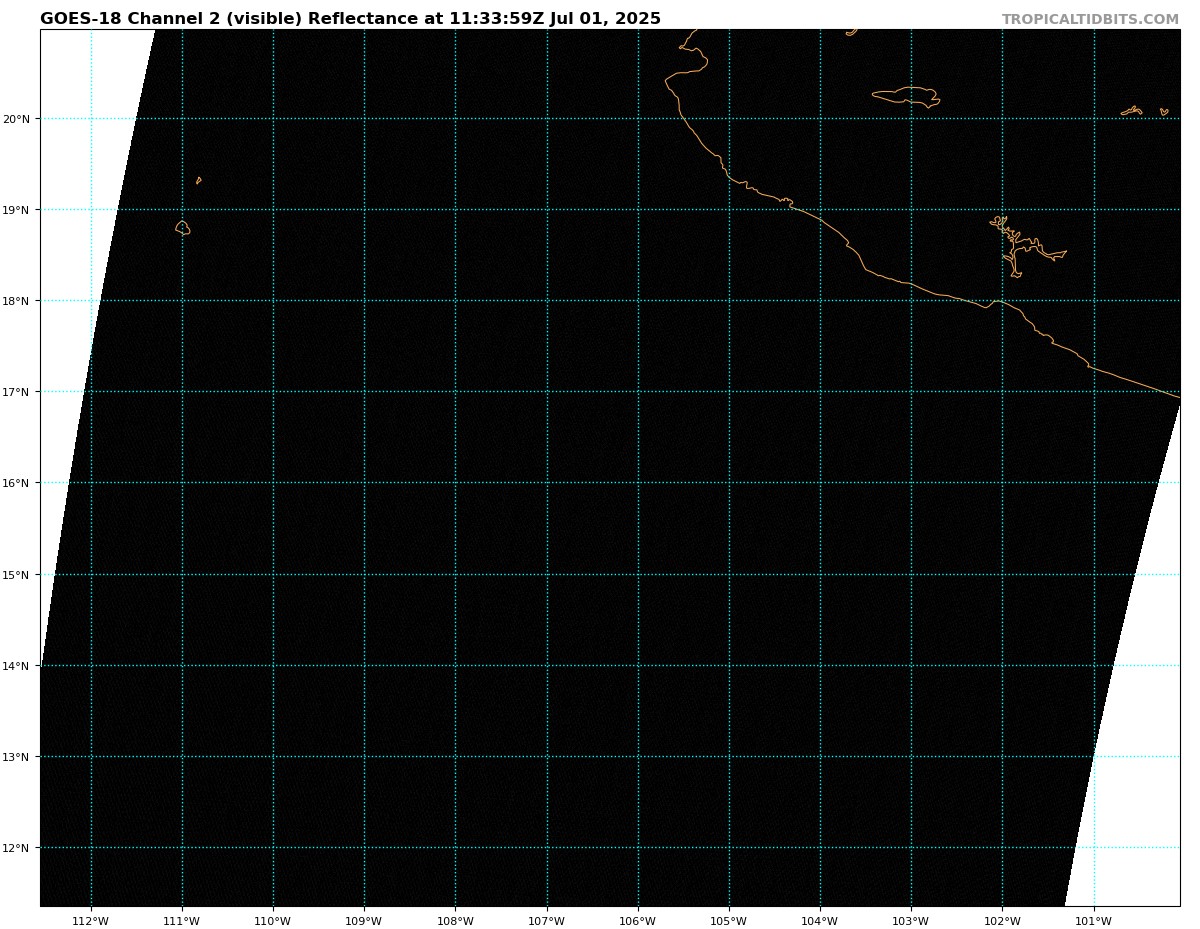Click the 14°N latitude label
The width and height of the screenshot is (1200, 929).
(x=16, y=666)
